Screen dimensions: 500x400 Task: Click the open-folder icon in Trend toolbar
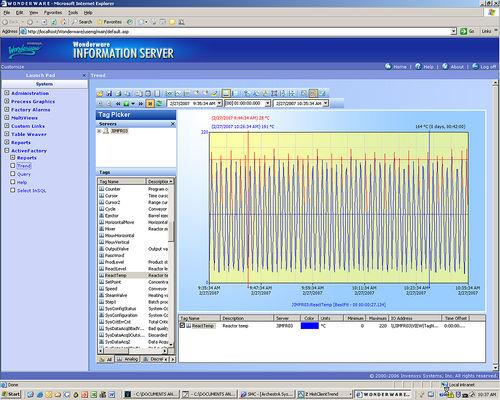coord(100,94)
